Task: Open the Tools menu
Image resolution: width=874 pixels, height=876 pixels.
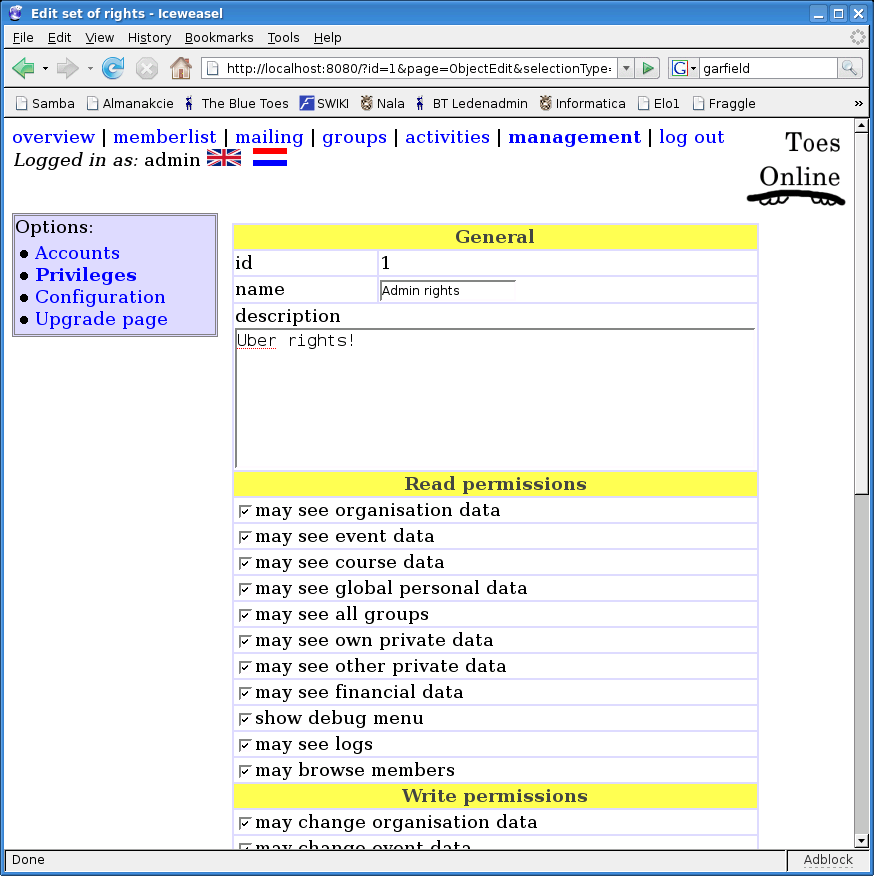Action: pos(283,37)
